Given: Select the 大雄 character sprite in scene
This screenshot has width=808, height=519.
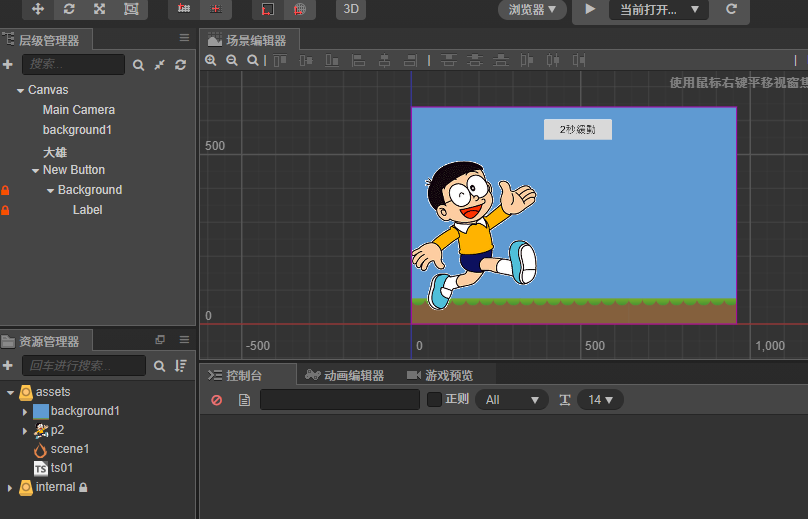Looking at the screenshot, I should pos(474,236).
